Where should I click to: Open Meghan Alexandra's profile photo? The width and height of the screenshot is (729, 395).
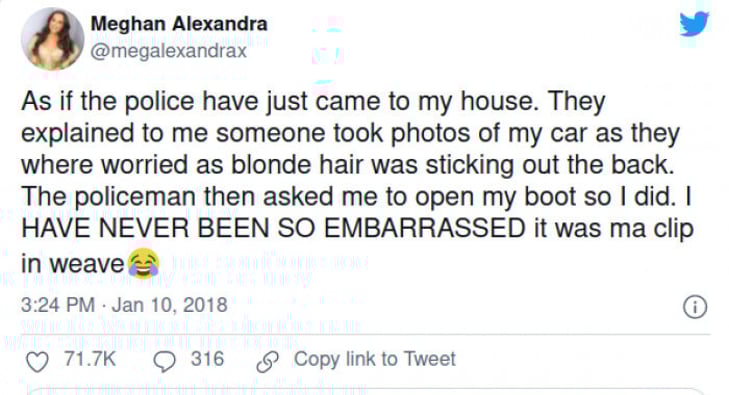point(53,39)
